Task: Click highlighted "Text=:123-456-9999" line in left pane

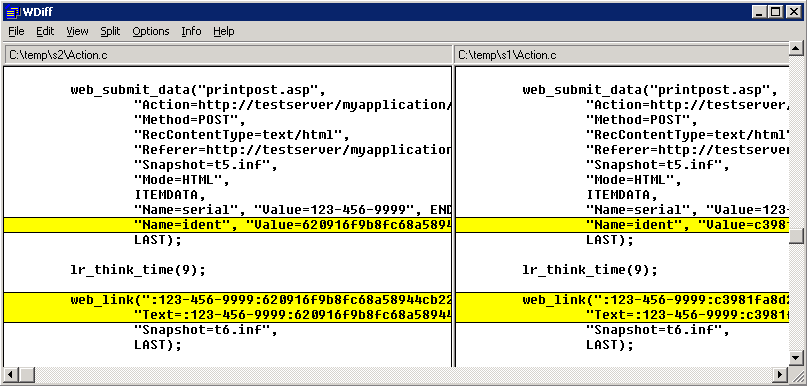Action: click(292, 315)
